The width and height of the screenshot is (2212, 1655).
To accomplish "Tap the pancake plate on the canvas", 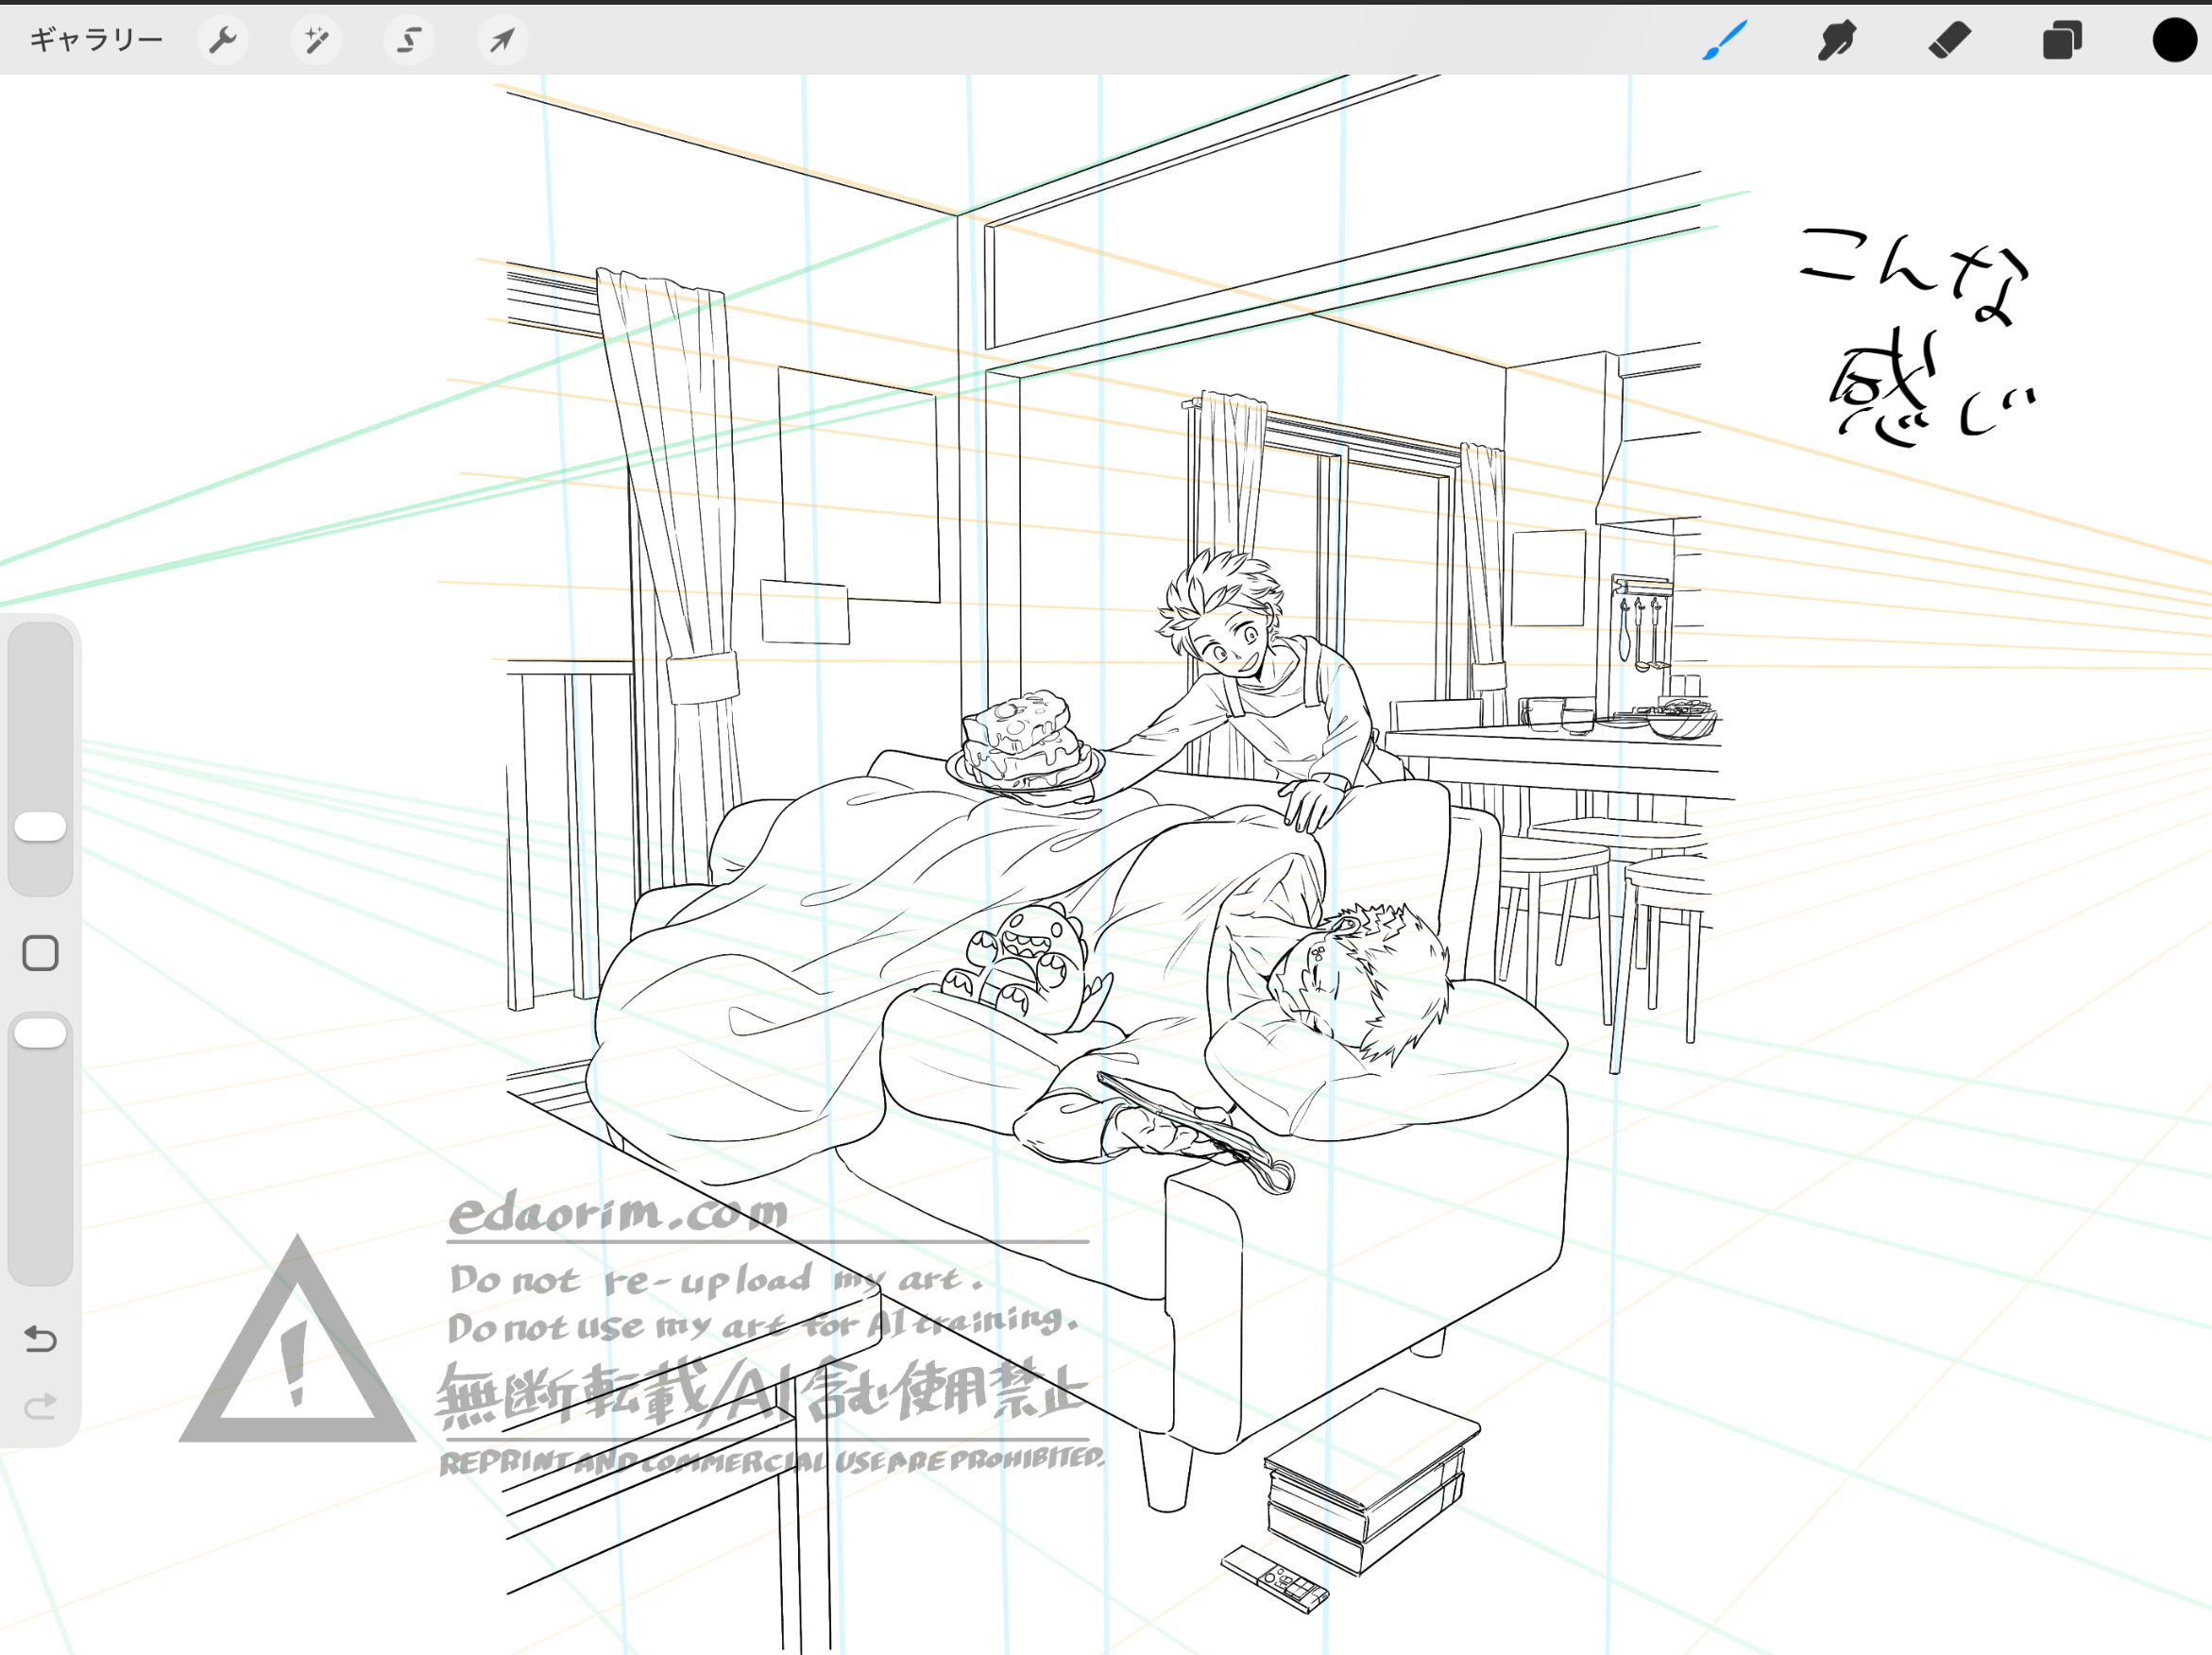I will point(1025,748).
